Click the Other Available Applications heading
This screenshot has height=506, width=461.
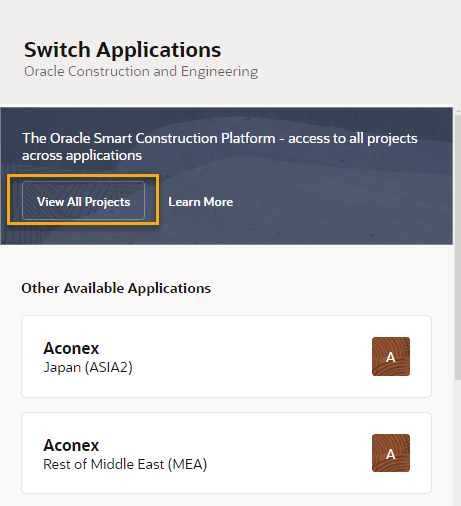coord(116,288)
